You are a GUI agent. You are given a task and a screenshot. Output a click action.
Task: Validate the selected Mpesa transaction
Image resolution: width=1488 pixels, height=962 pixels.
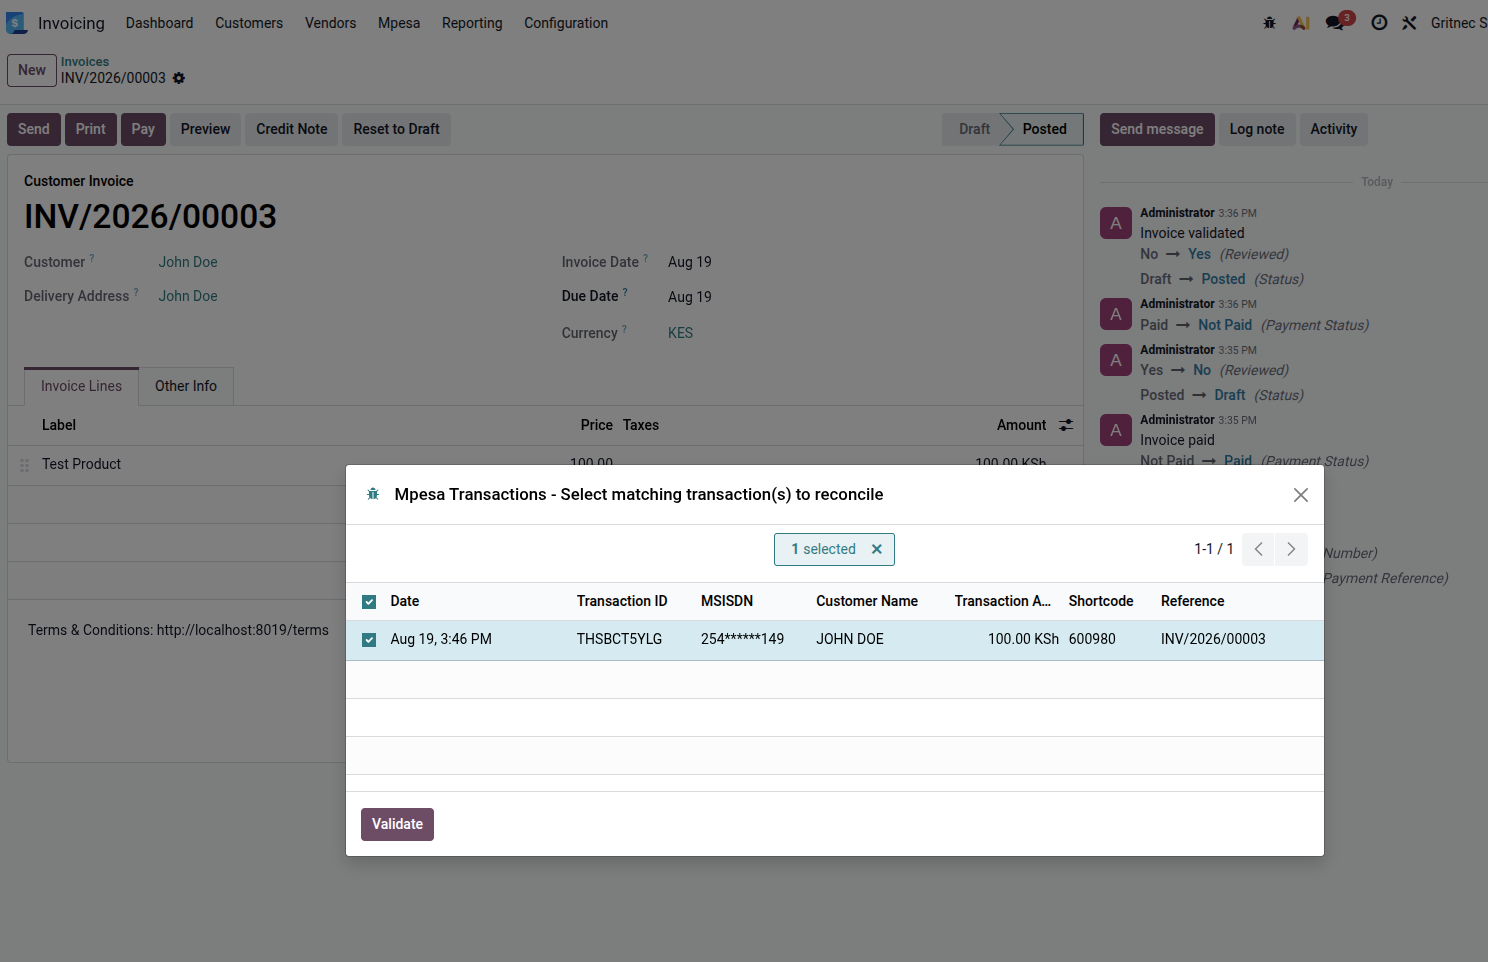[x=398, y=824]
